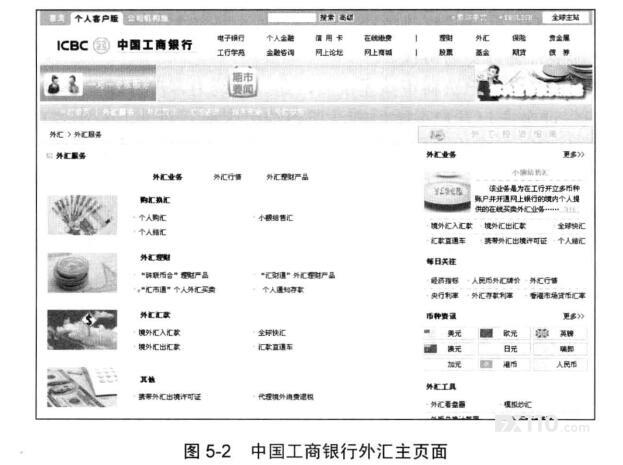This screenshot has height=465, width=623.
Task: Select the 外汇业务 tab under 外汇服务
Action: click(x=167, y=177)
